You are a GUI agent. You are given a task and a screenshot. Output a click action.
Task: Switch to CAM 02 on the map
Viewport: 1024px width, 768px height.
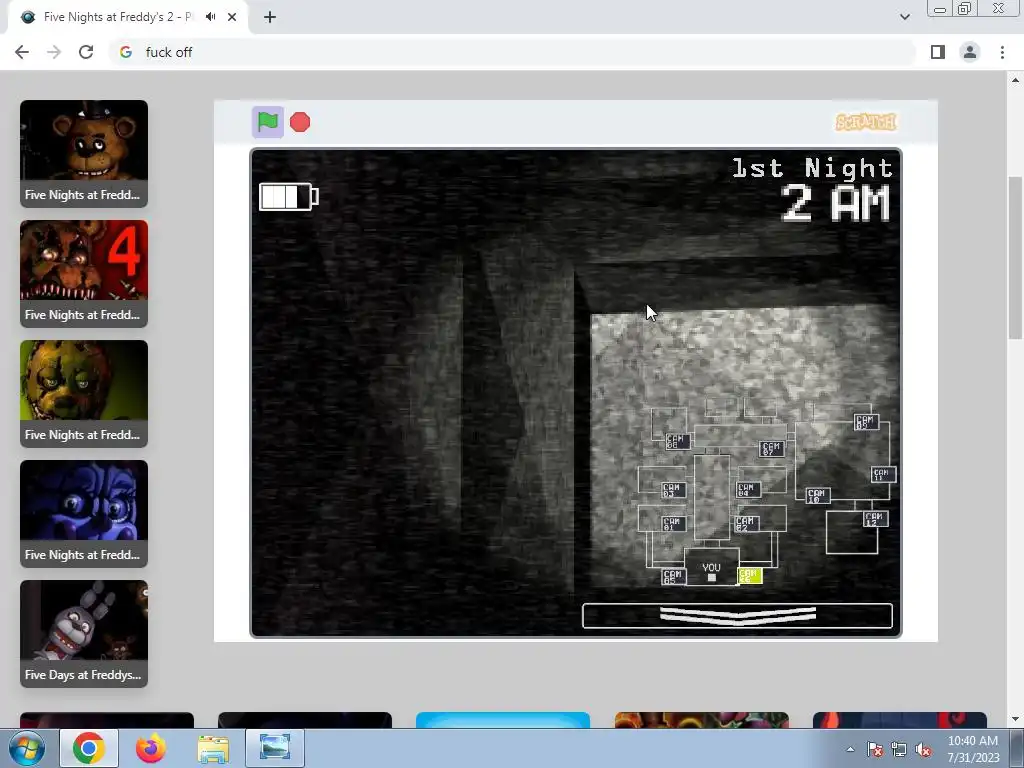[x=746, y=524]
